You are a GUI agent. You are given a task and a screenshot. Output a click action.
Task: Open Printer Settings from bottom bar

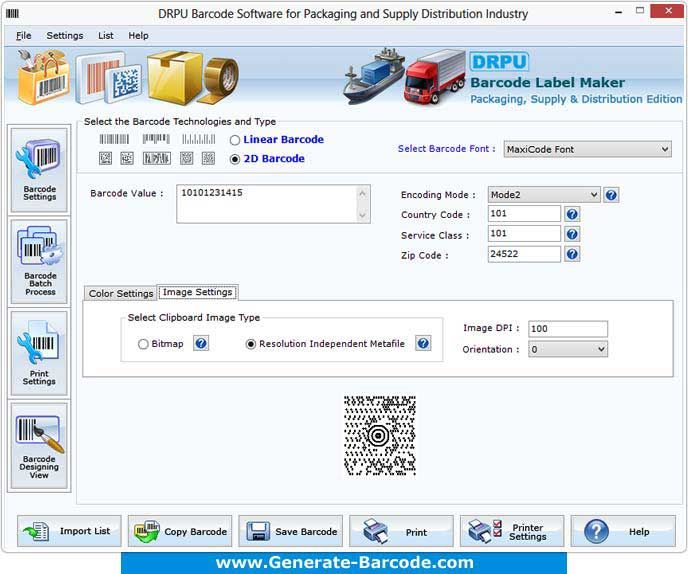512,531
